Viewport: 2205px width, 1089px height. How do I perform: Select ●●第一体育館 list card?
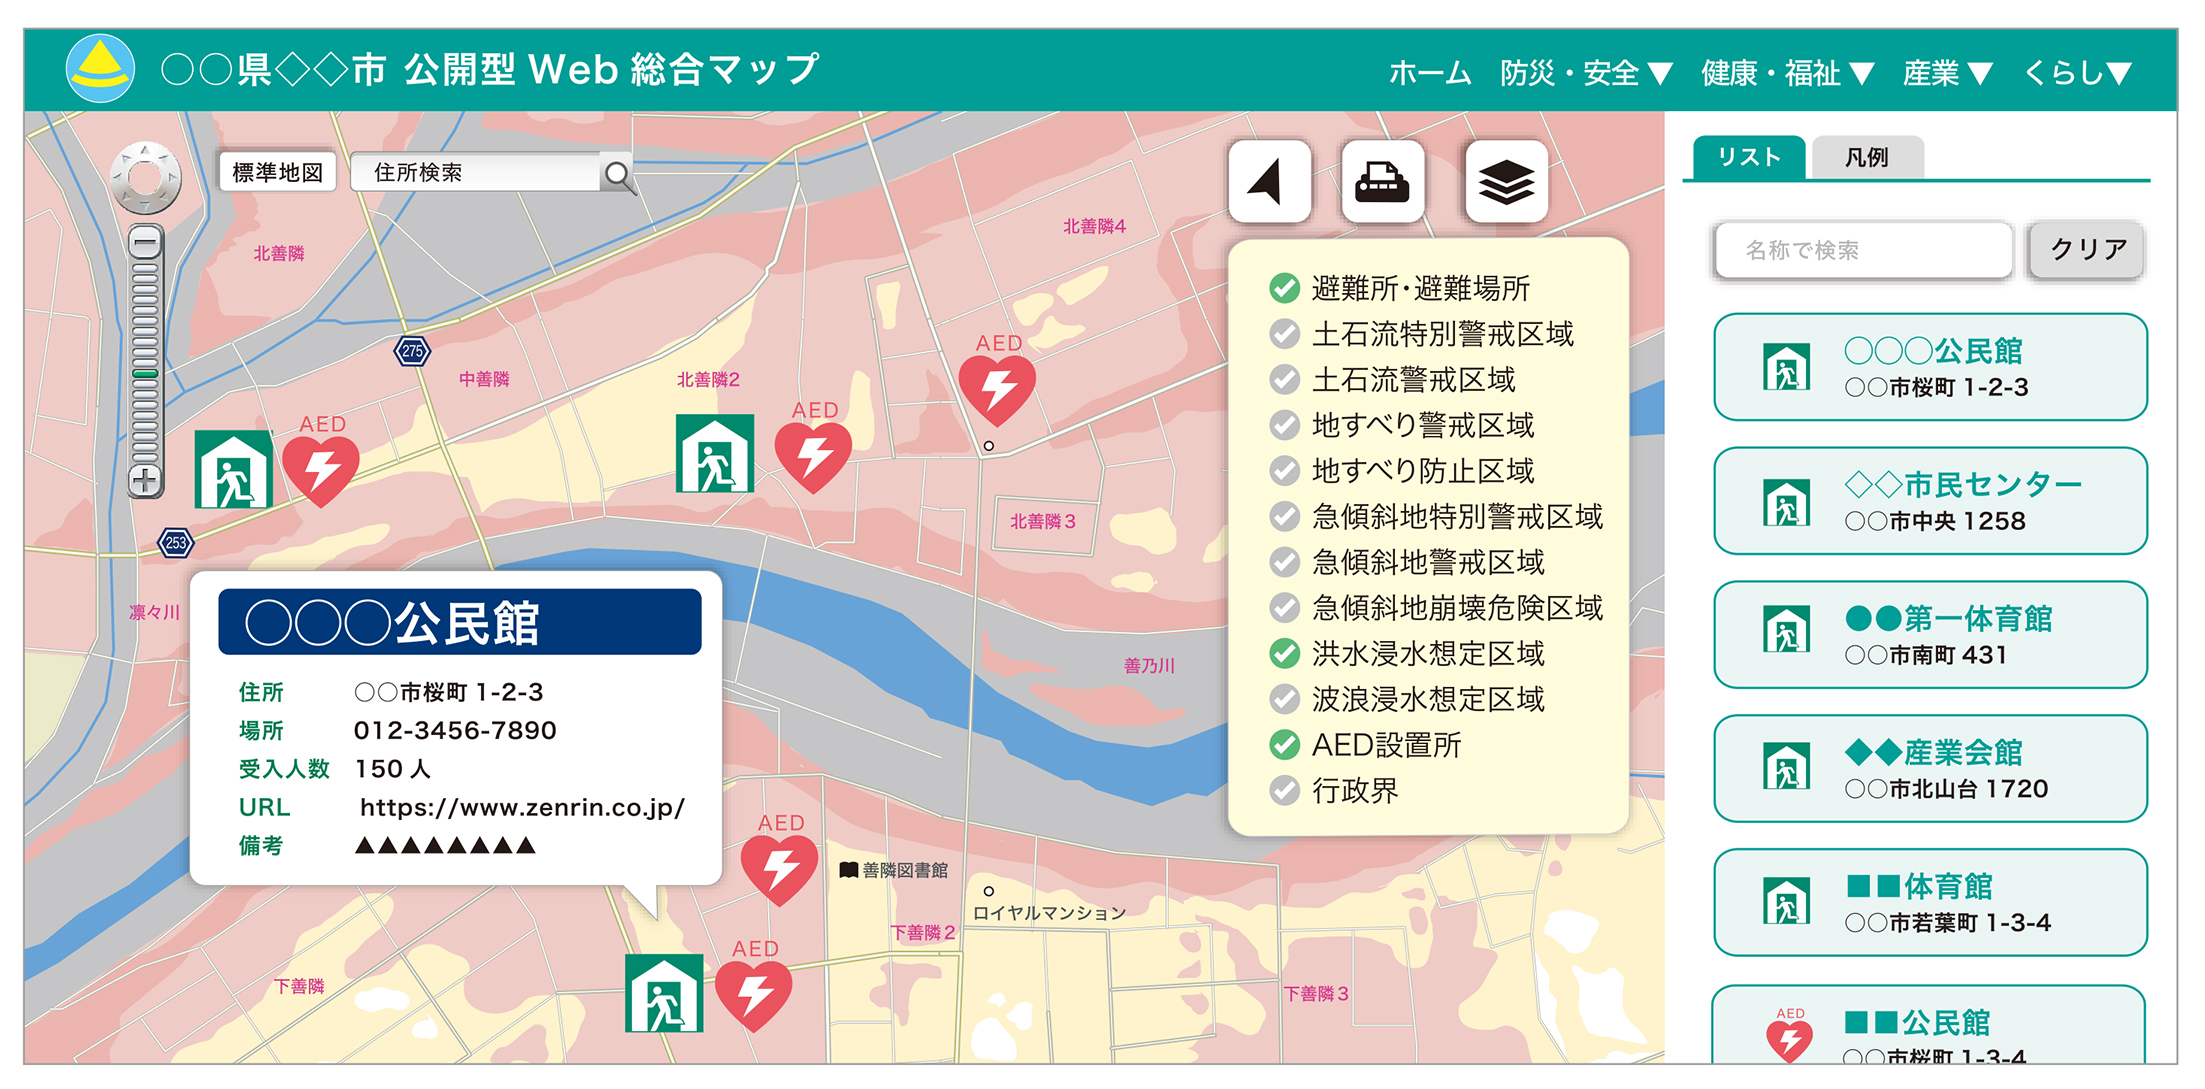coord(1930,635)
